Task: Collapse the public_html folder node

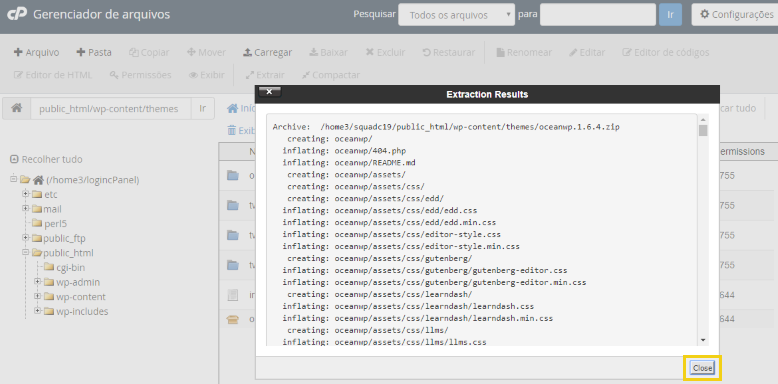Action: pos(25,253)
